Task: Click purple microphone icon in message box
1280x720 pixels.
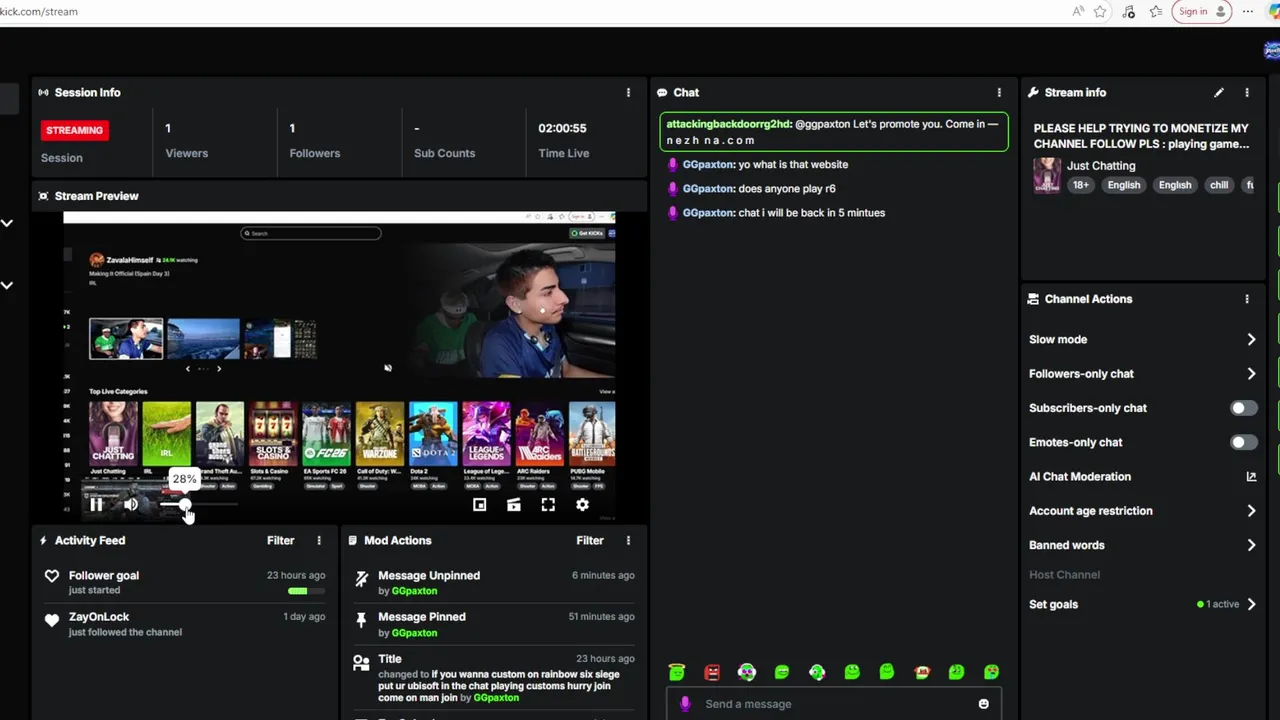Action: [685, 704]
